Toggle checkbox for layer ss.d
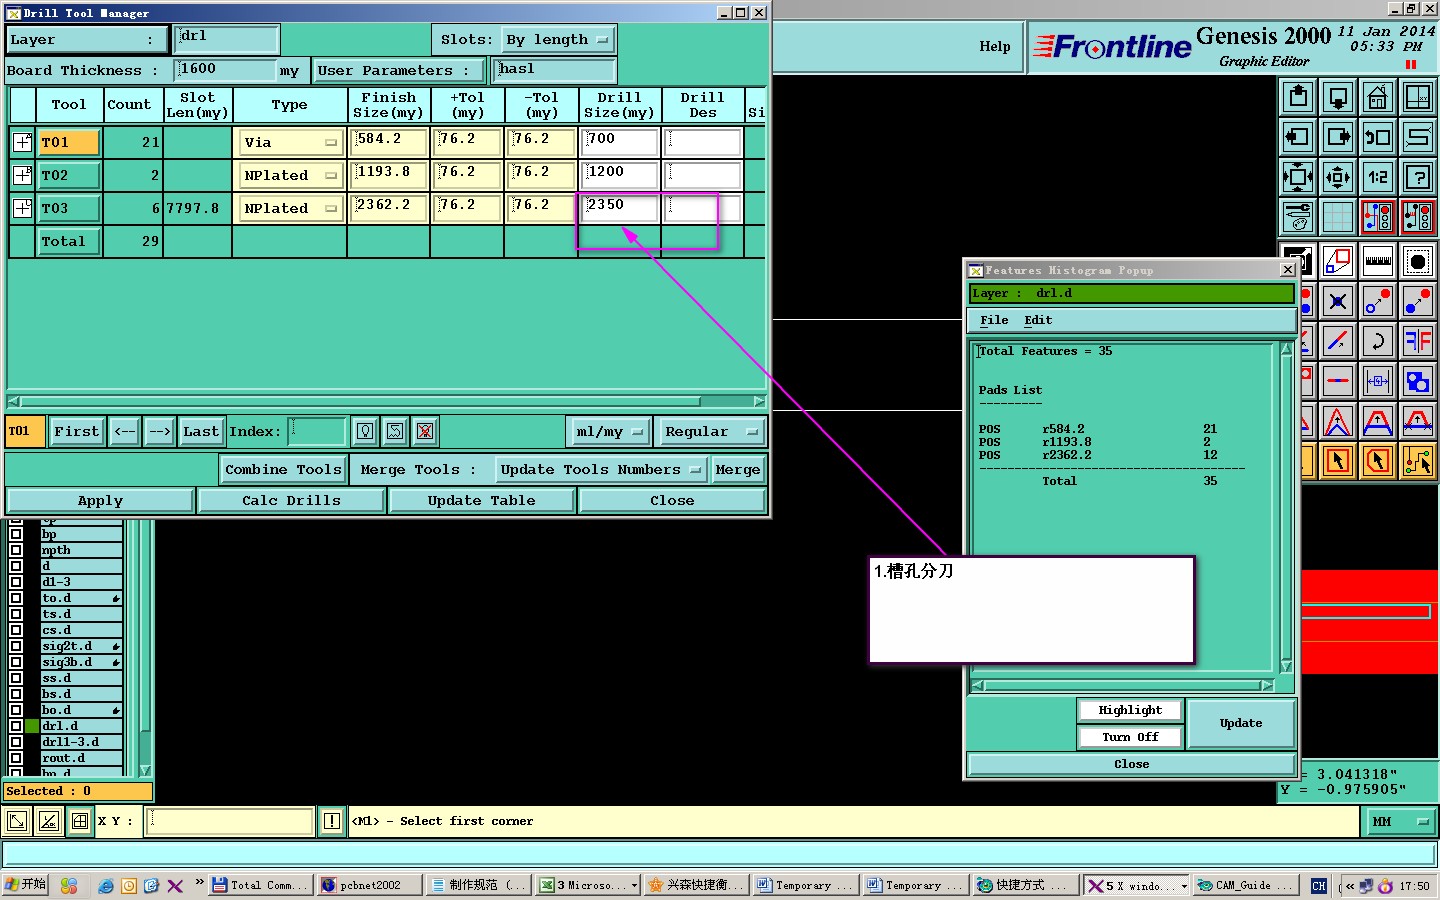This screenshot has height=900, width=1440. pos(16,678)
